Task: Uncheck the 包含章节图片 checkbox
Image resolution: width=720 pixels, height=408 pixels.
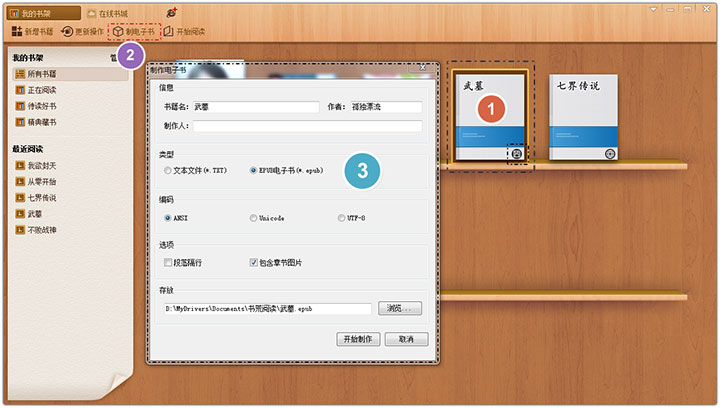Action: [254, 263]
